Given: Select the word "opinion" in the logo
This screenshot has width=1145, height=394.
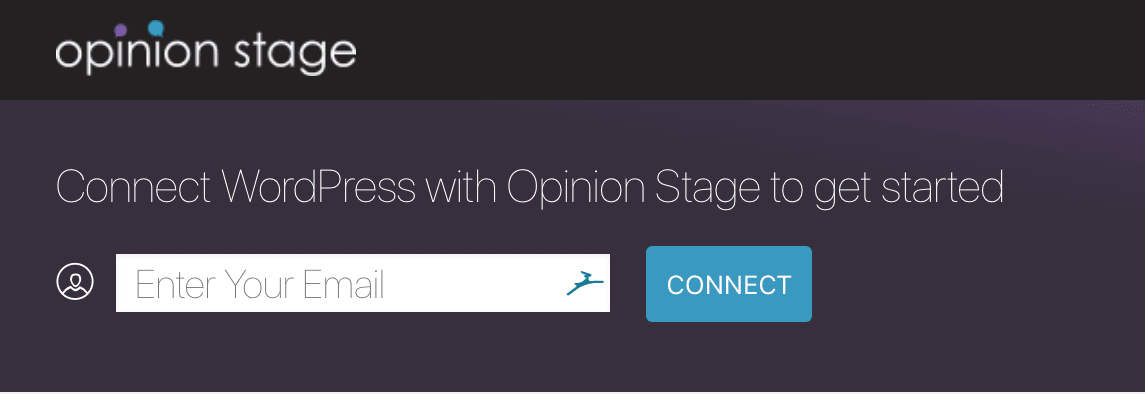Looking at the screenshot, I should 137,54.
